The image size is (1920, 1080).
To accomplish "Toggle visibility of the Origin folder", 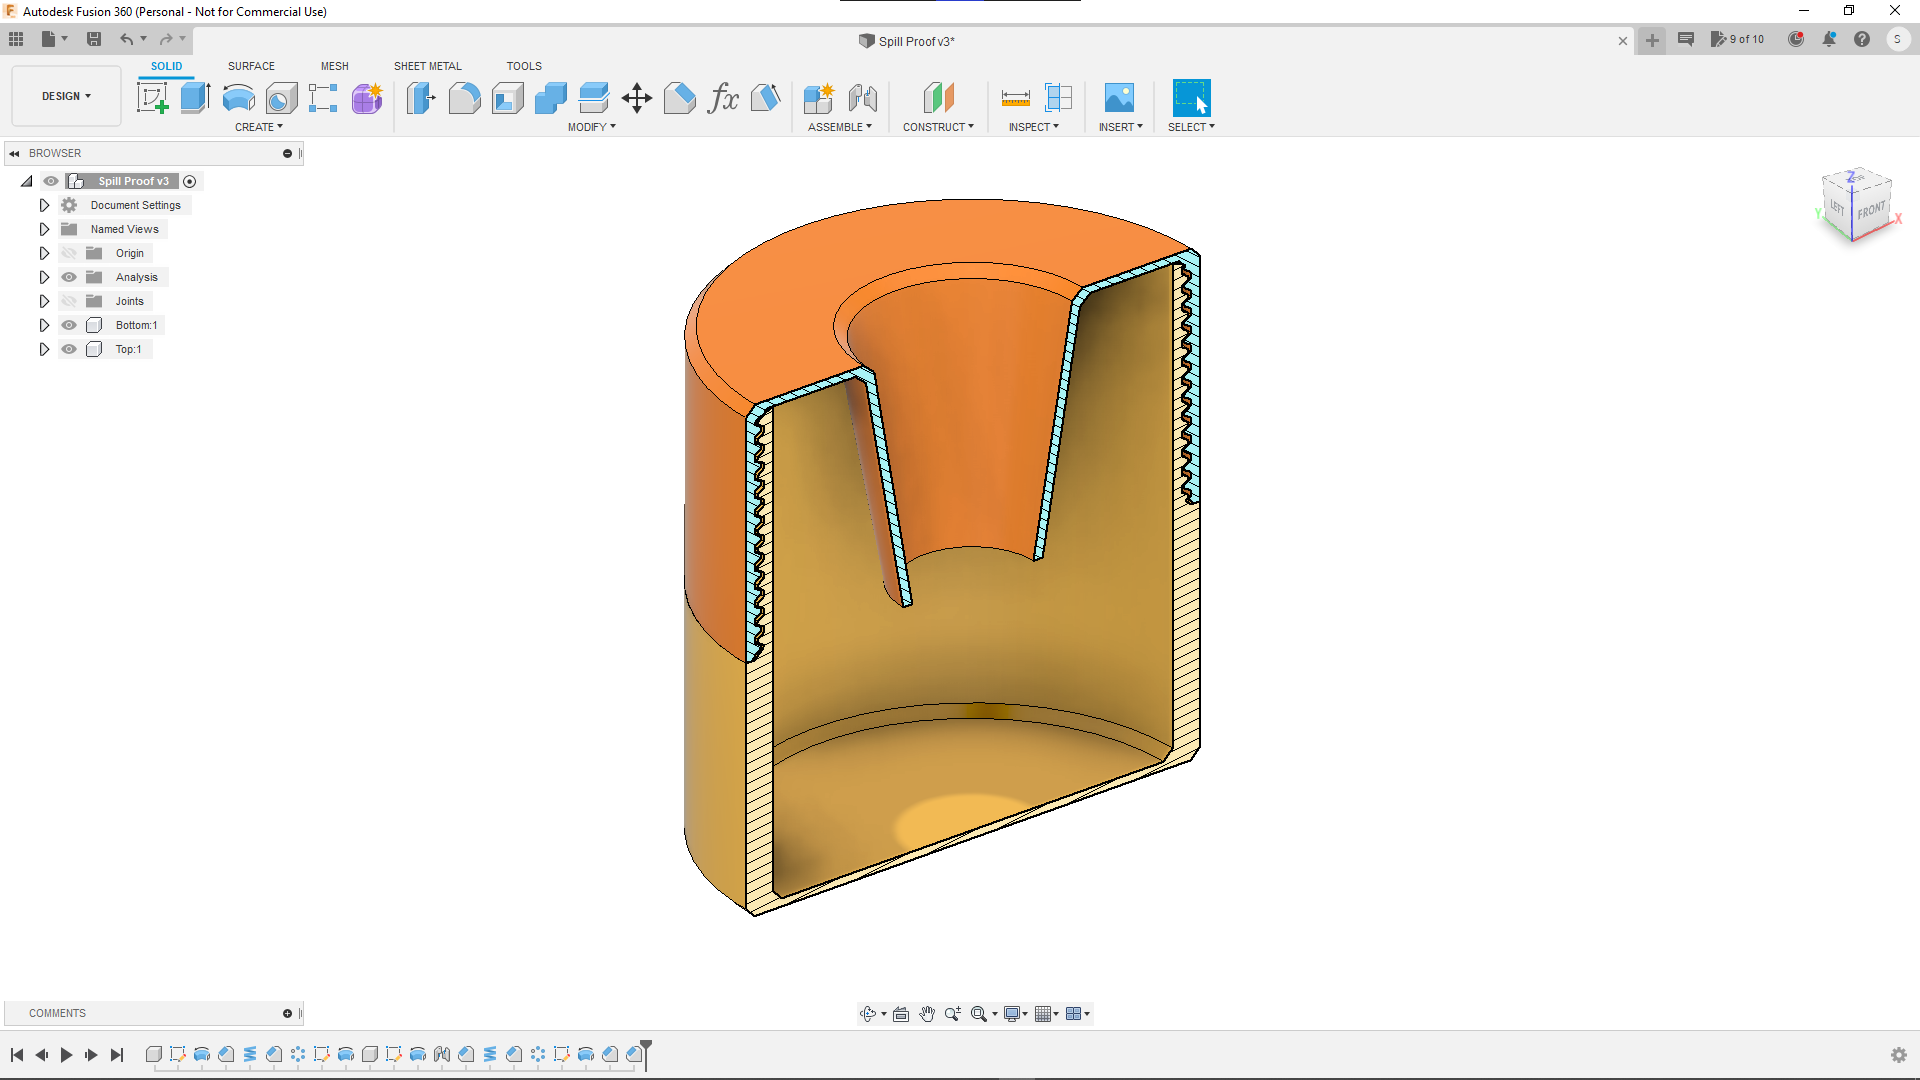I will (69, 253).
